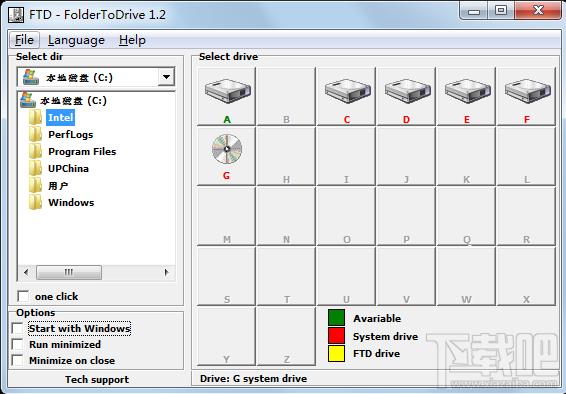Toggle the Run minimized checkbox
Viewport: 566px width, 394px height.
click(17, 344)
